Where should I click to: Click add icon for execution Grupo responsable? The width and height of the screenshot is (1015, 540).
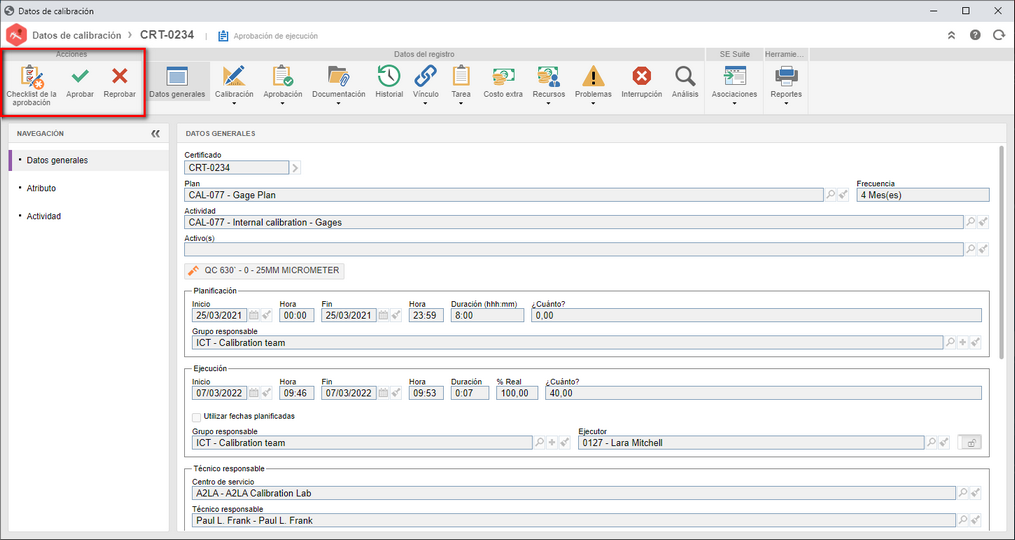[x=552, y=443]
